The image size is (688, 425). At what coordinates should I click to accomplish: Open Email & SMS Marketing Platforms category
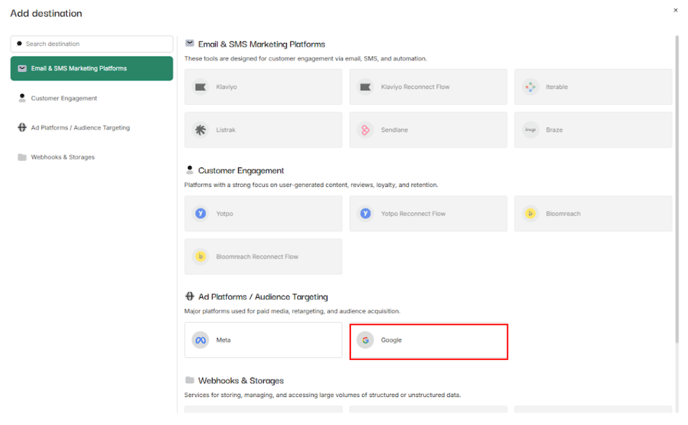pos(91,68)
